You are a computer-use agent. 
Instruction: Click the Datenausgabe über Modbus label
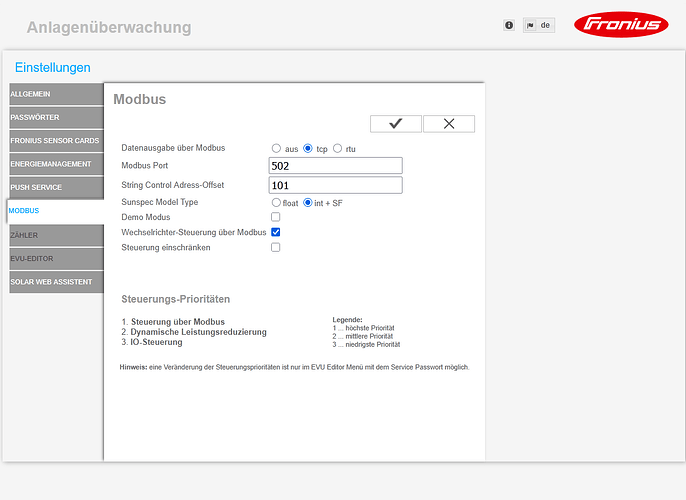coord(173,148)
